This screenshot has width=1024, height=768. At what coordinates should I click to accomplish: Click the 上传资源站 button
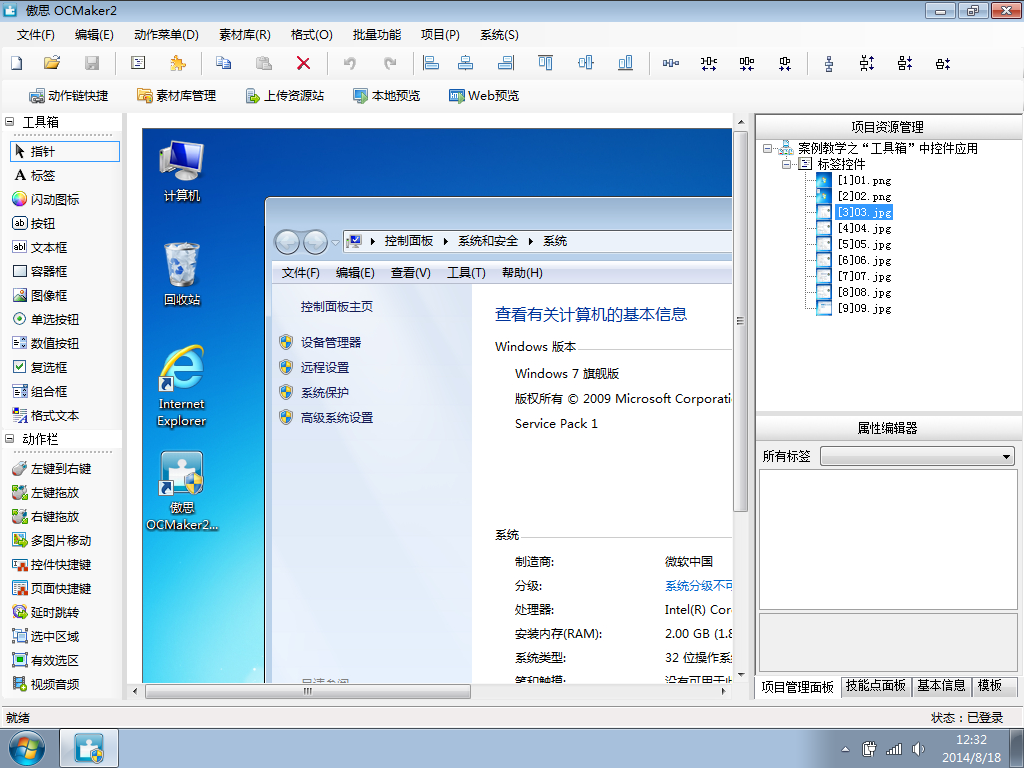coord(285,96)
